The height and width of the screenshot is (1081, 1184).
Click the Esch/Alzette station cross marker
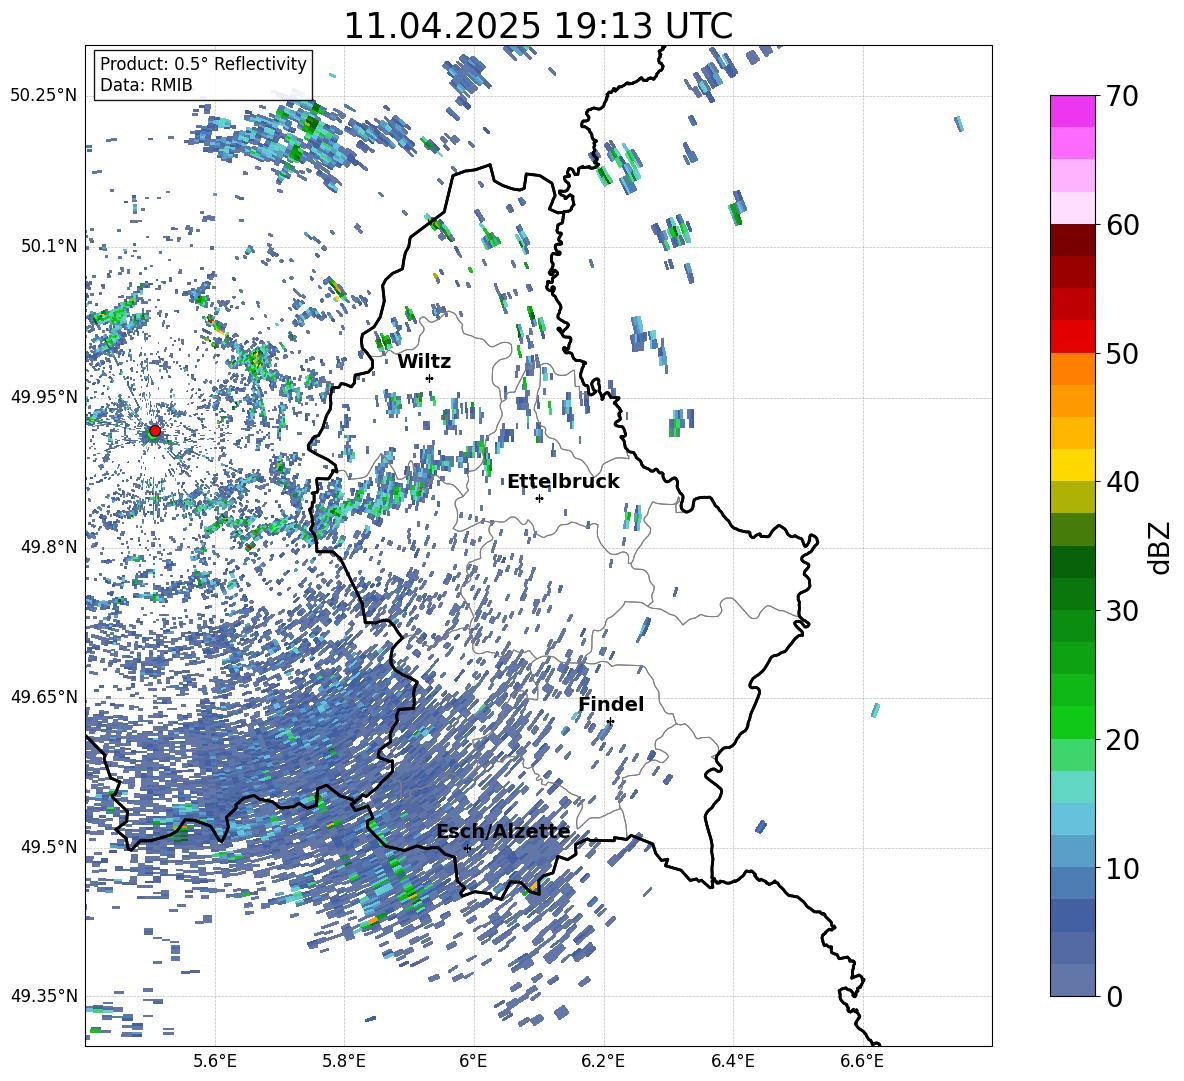467,848
